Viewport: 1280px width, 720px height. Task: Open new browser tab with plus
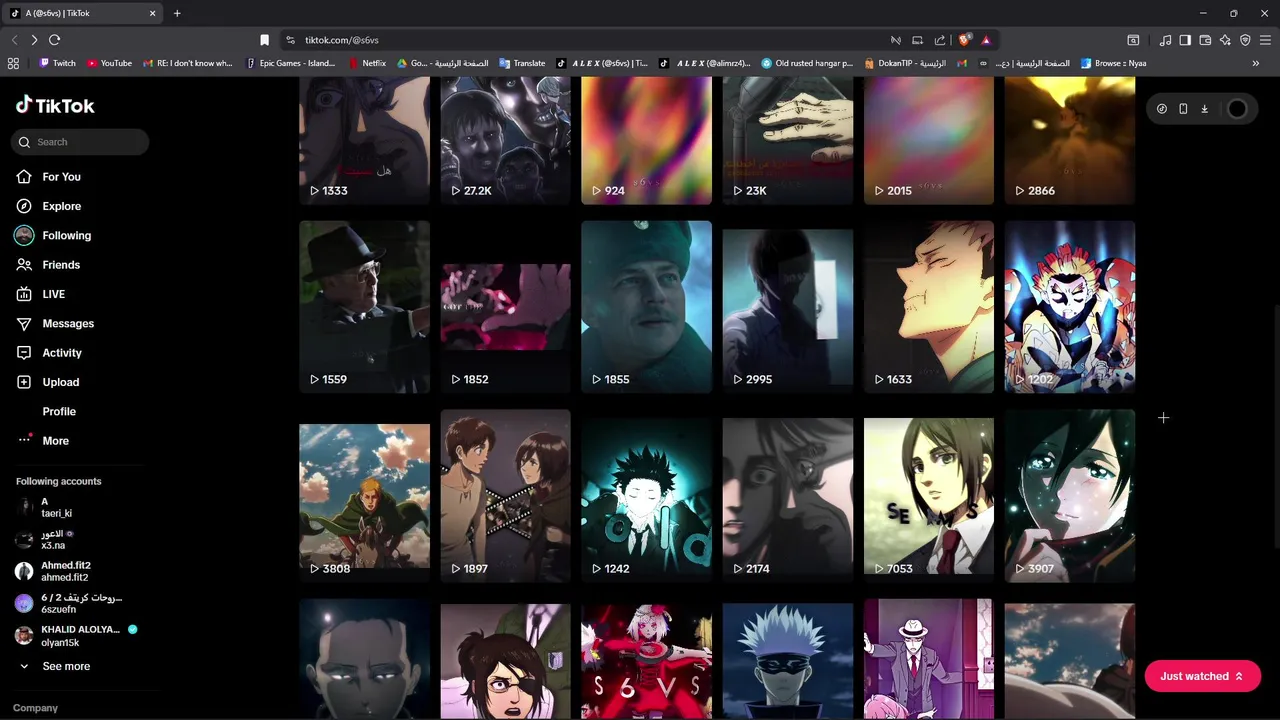pos(177,13)
